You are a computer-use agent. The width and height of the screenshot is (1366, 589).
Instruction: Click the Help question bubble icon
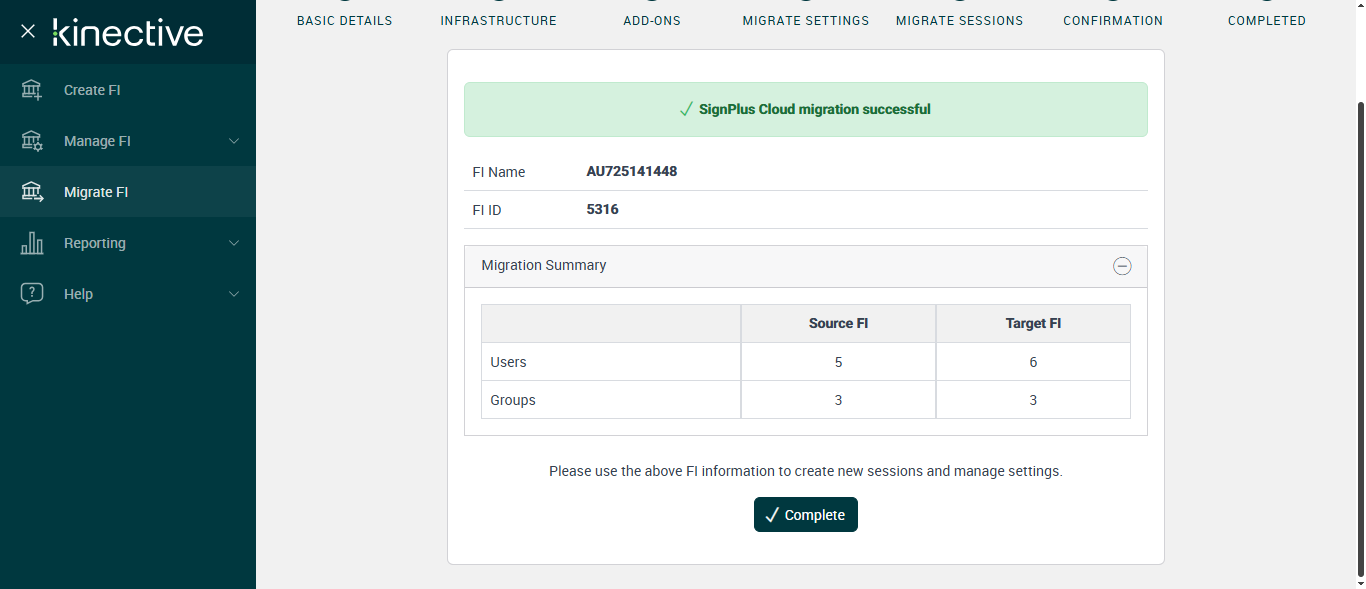[32, 294]
